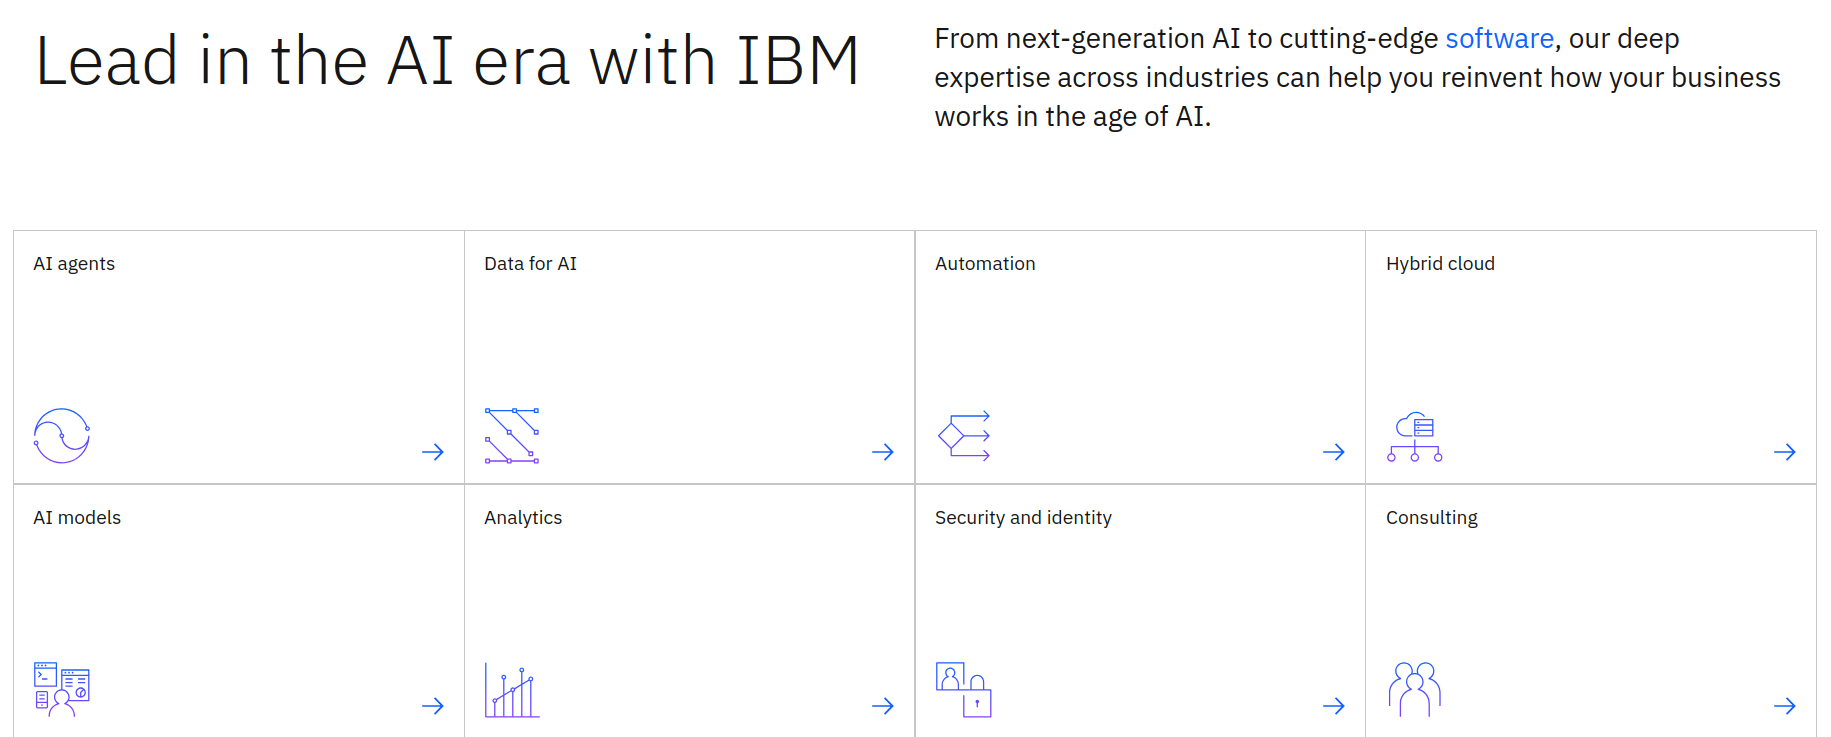Go to the Automation card title
The height and width of the screenshot is (737, 1831).
coord(985,264)
